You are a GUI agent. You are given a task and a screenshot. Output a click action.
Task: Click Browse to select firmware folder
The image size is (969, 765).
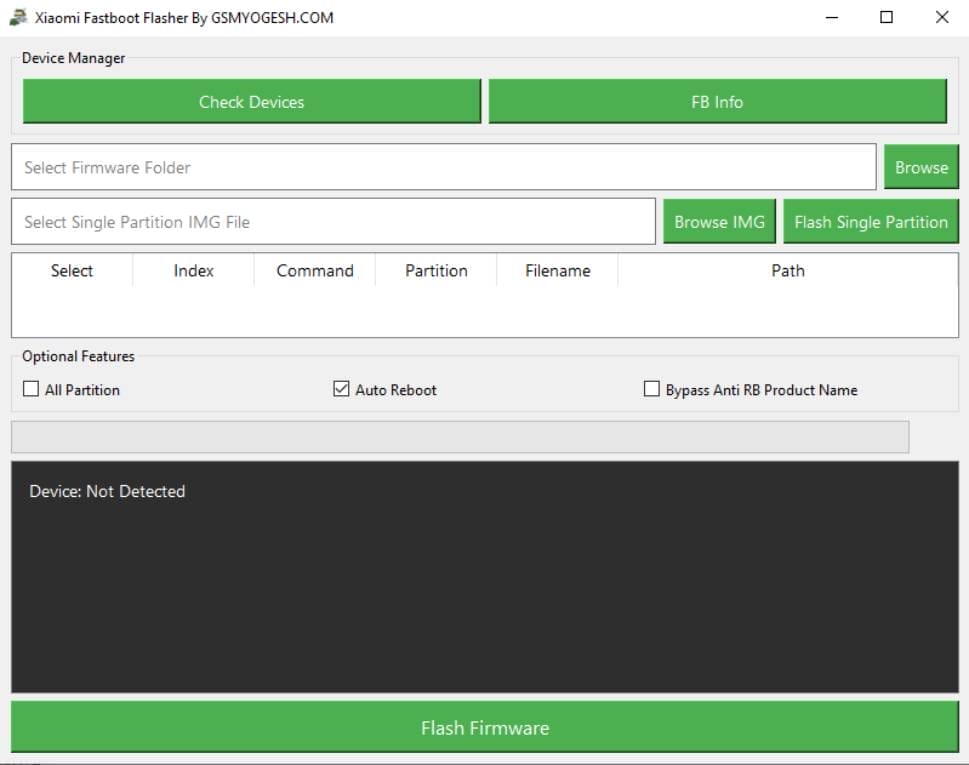[921, 167]
